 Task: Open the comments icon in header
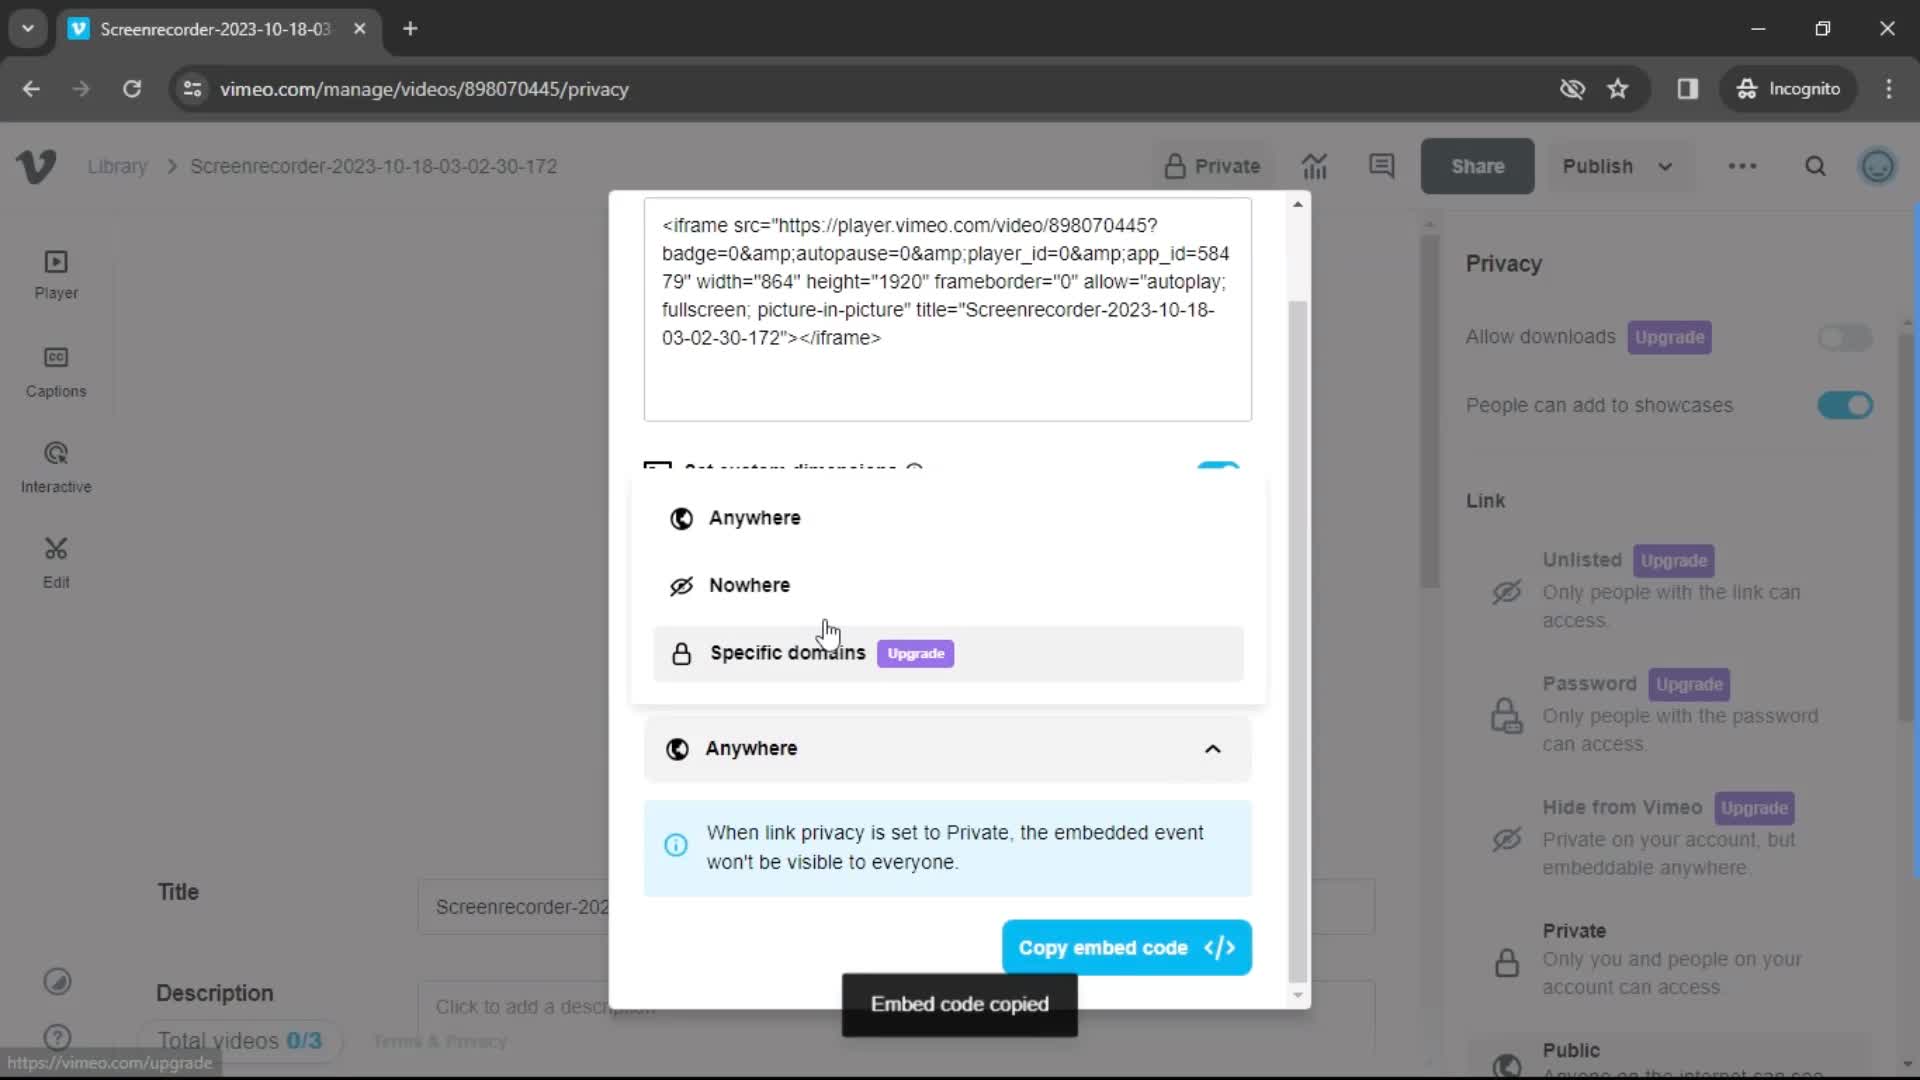[x=1381, y=166]
